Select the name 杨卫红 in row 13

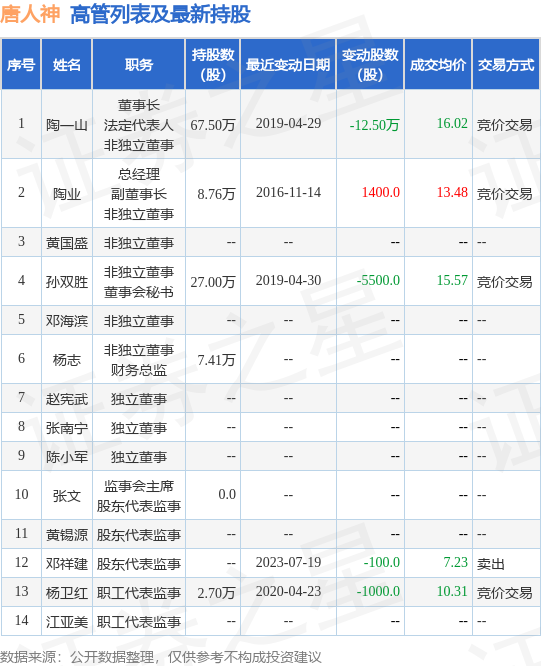click(x=67, y=593)
